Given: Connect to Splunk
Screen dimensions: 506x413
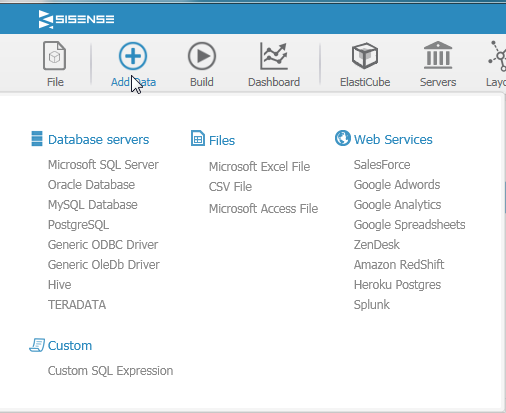Looking at the screenshot, I should coord(372,305).
